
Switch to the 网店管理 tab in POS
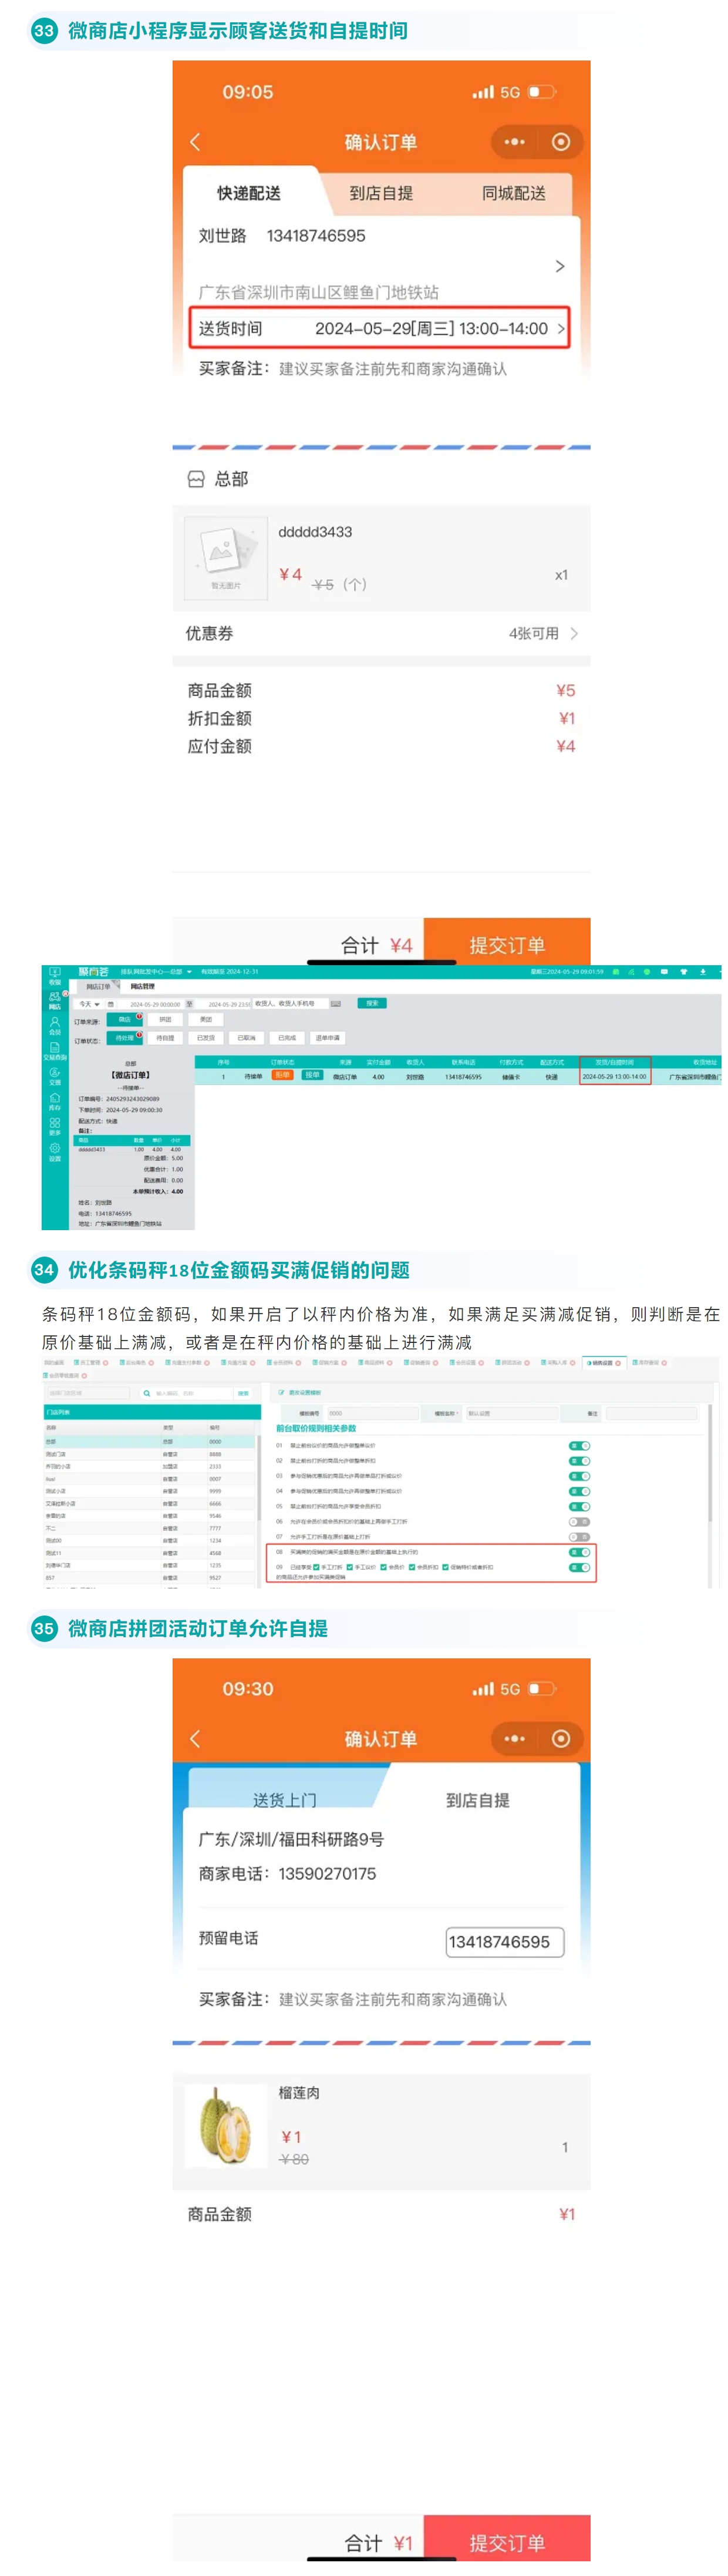coord(143,987)
